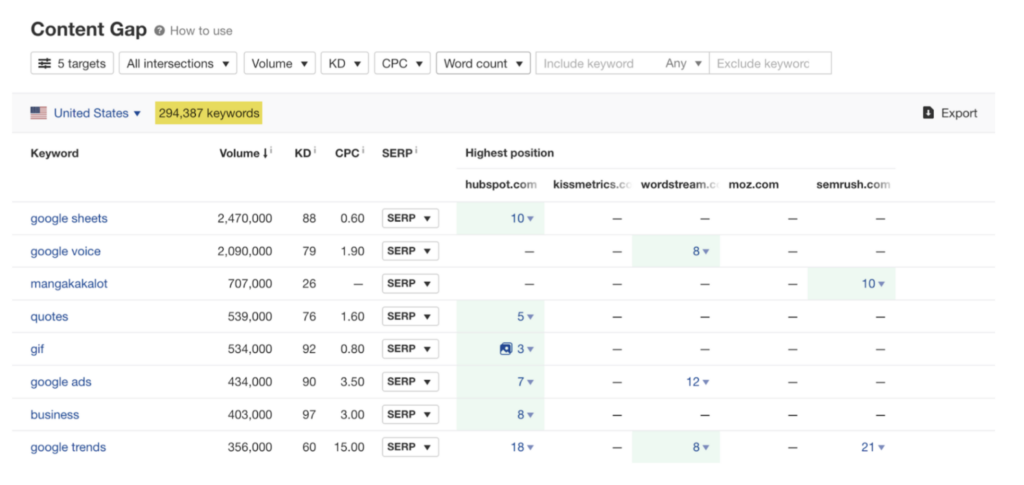Click the United States flag icon
The image size is (1024, 485).
pos(39,113)
